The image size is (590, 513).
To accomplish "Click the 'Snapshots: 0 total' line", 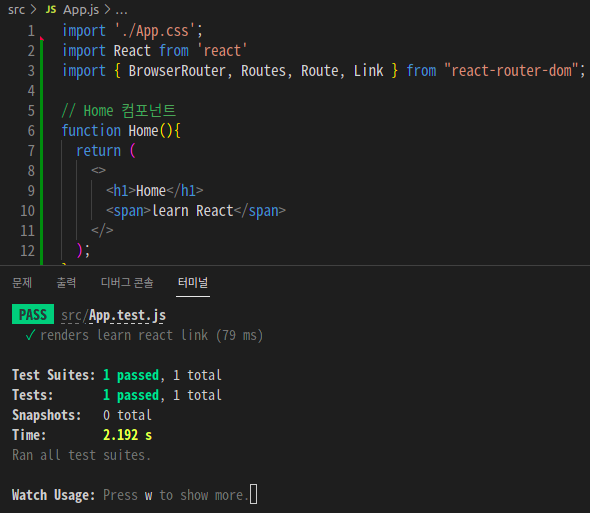I will 82,415.
